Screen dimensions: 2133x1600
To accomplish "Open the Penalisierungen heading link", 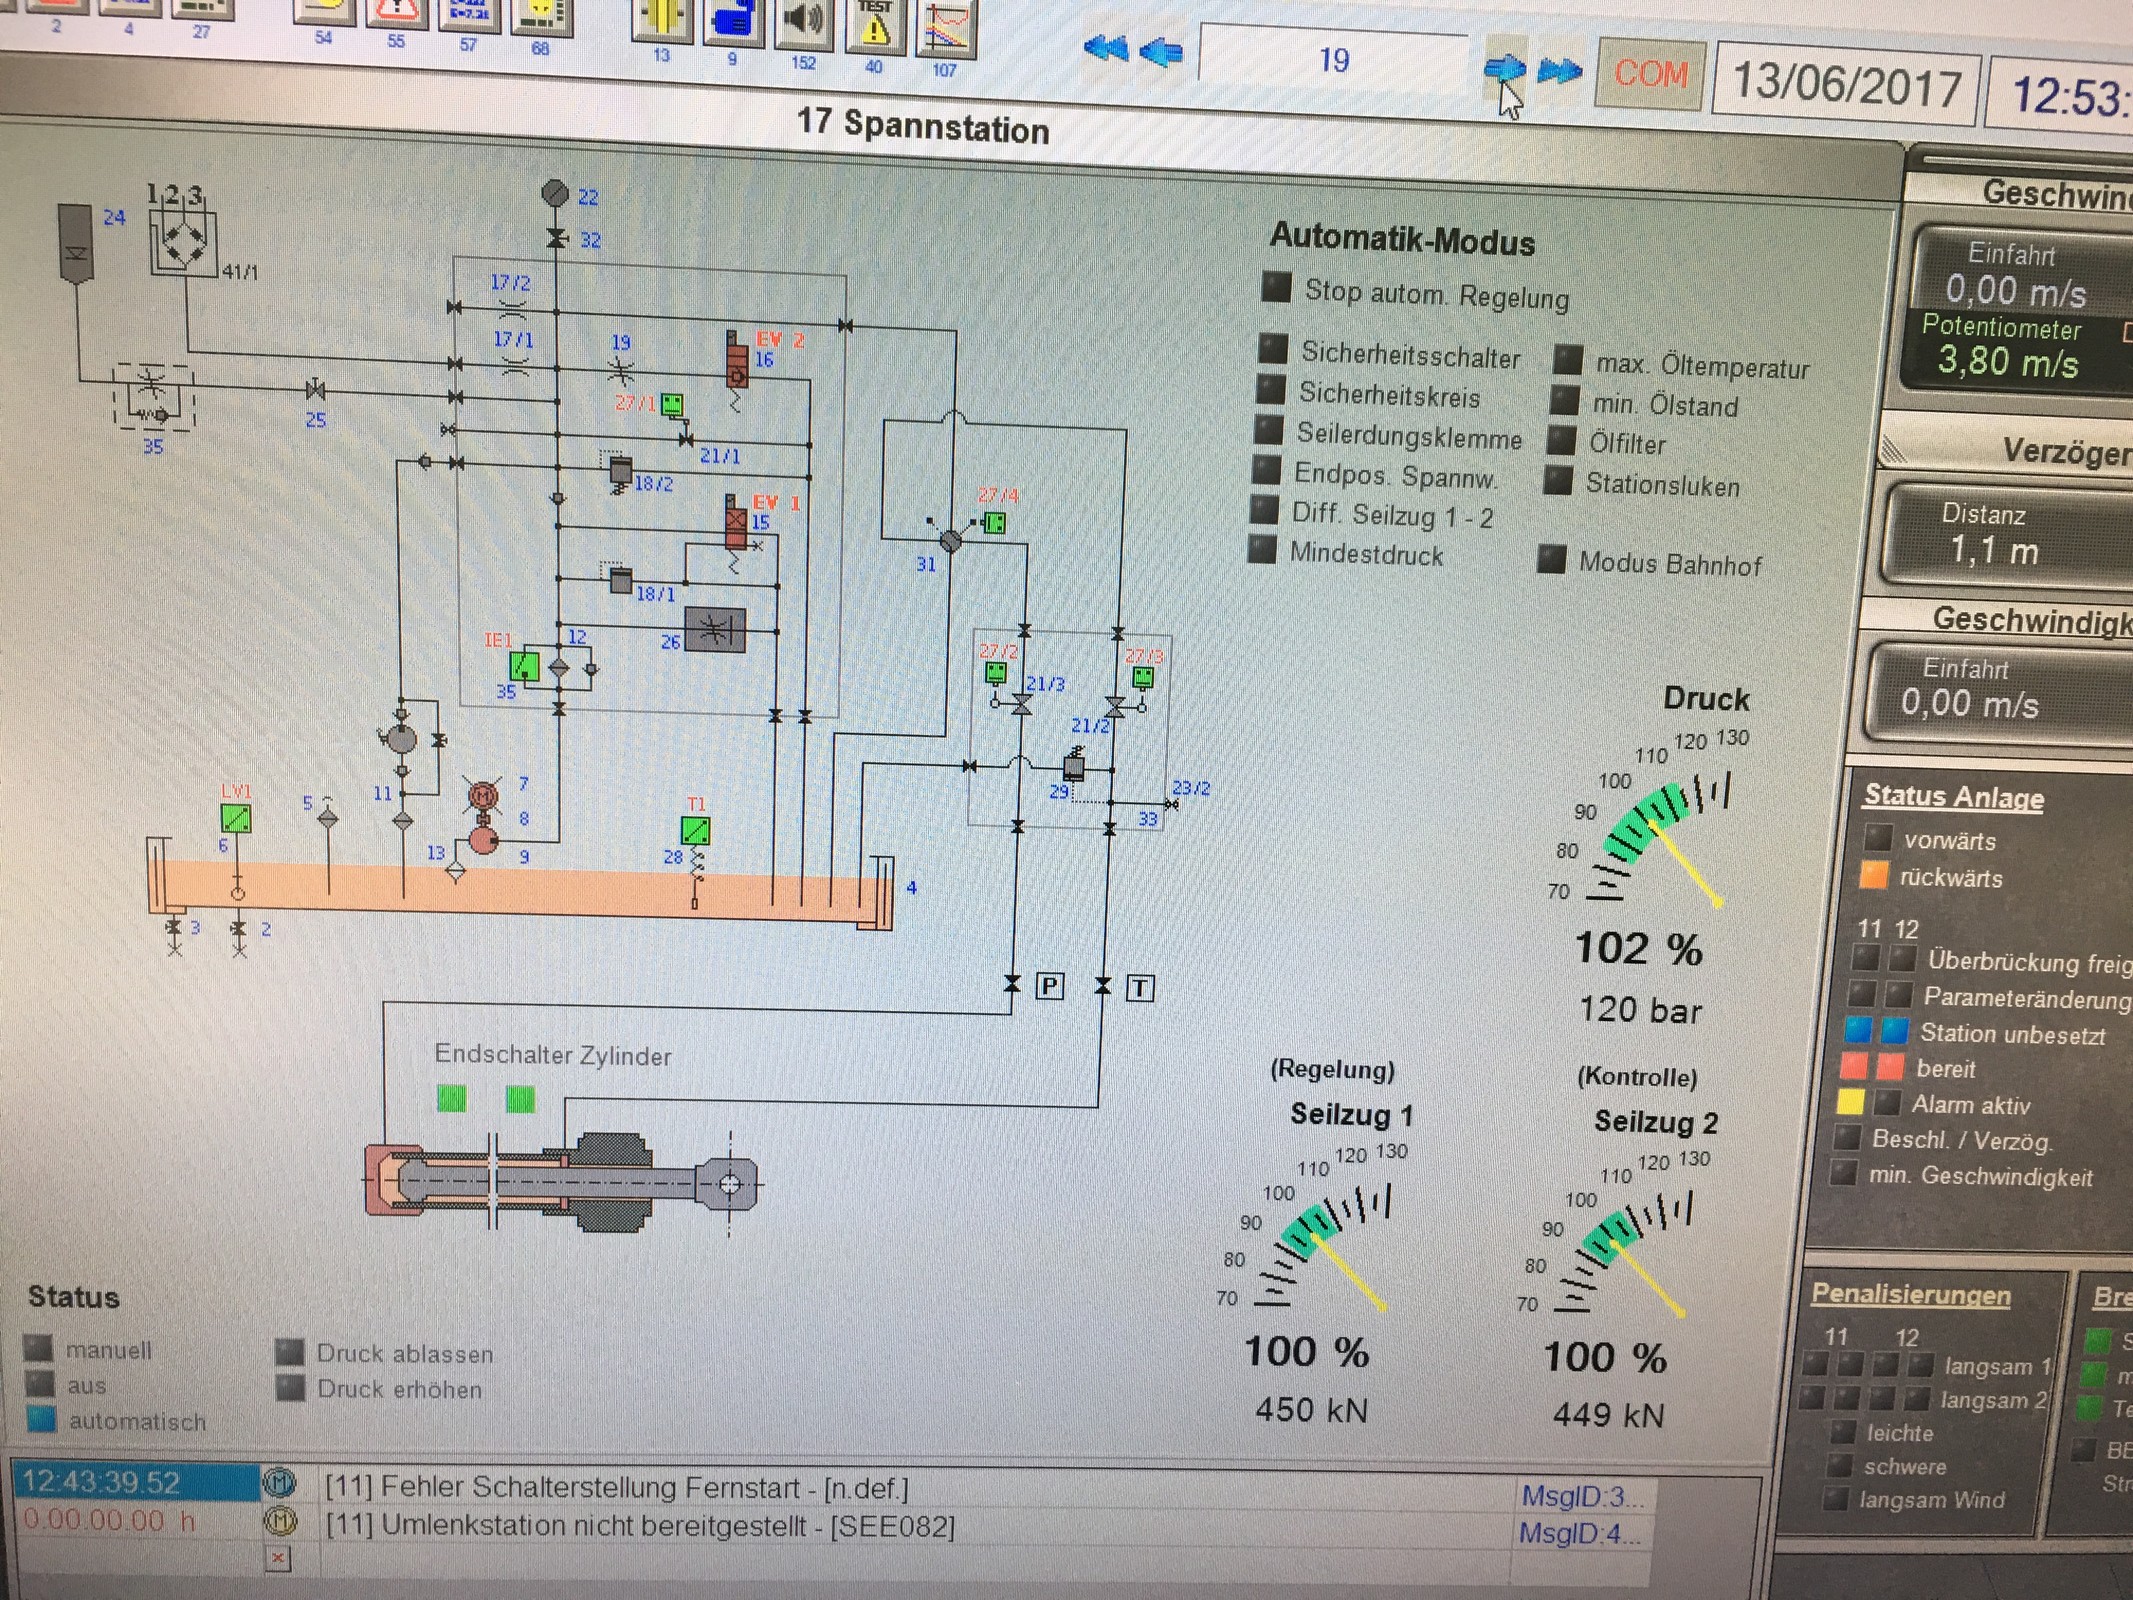I will coord(1910,1294).
